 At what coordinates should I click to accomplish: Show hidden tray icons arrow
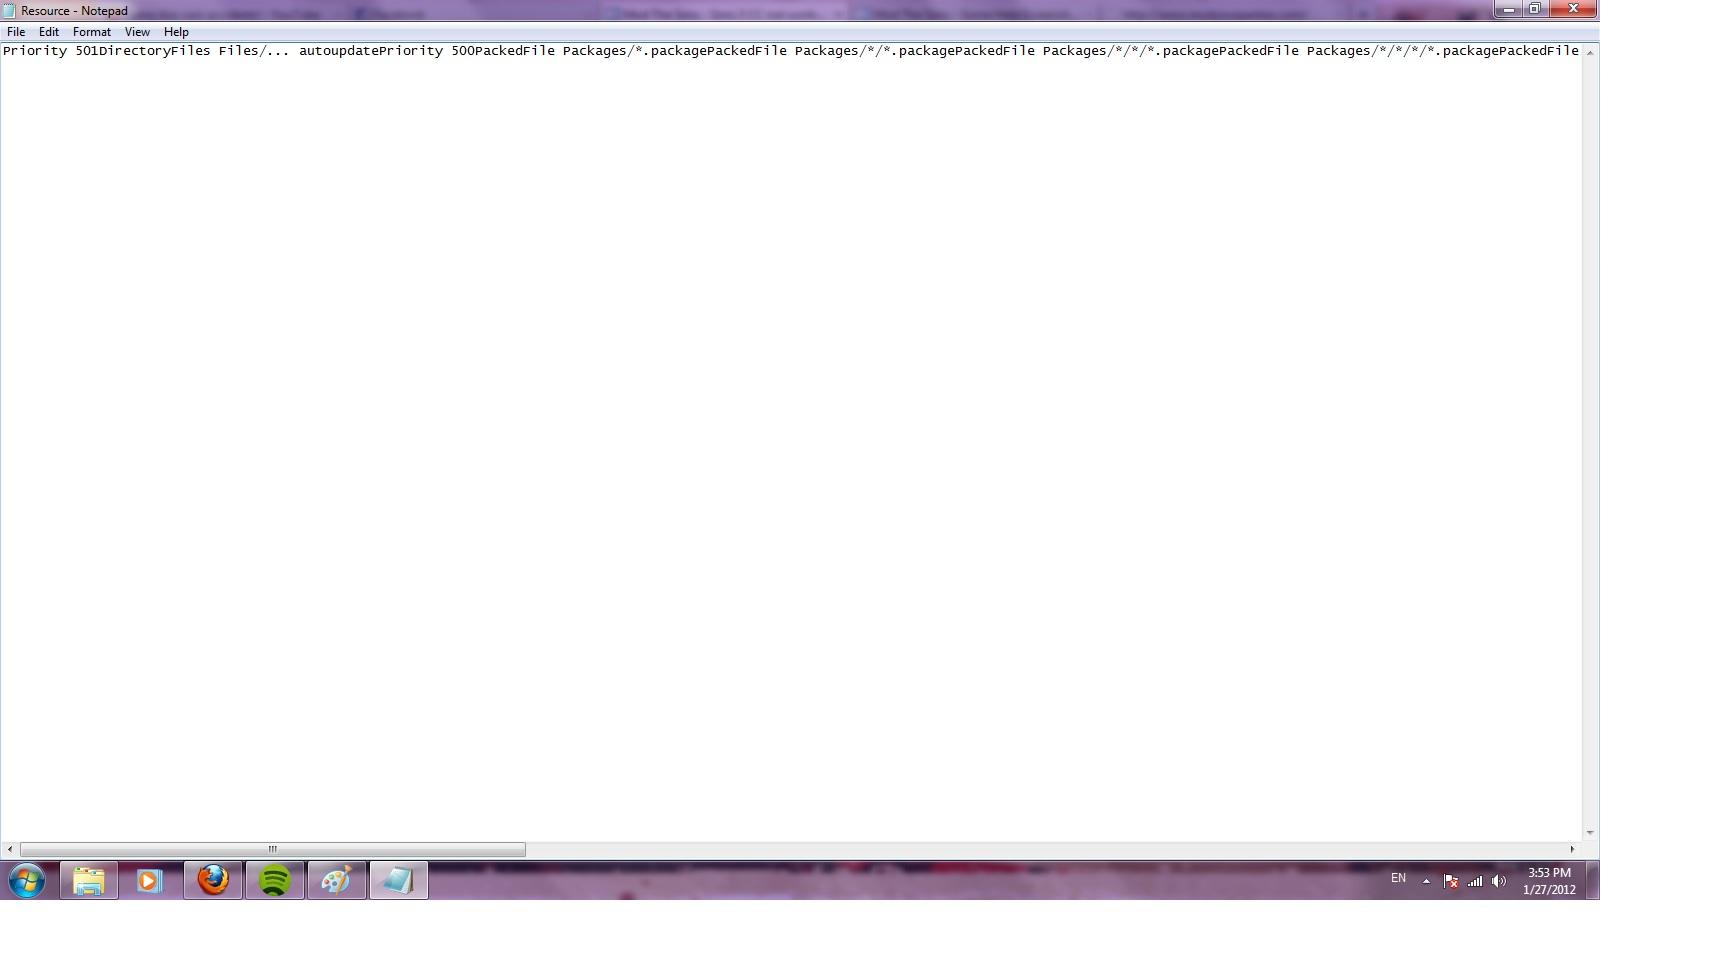1426,881
